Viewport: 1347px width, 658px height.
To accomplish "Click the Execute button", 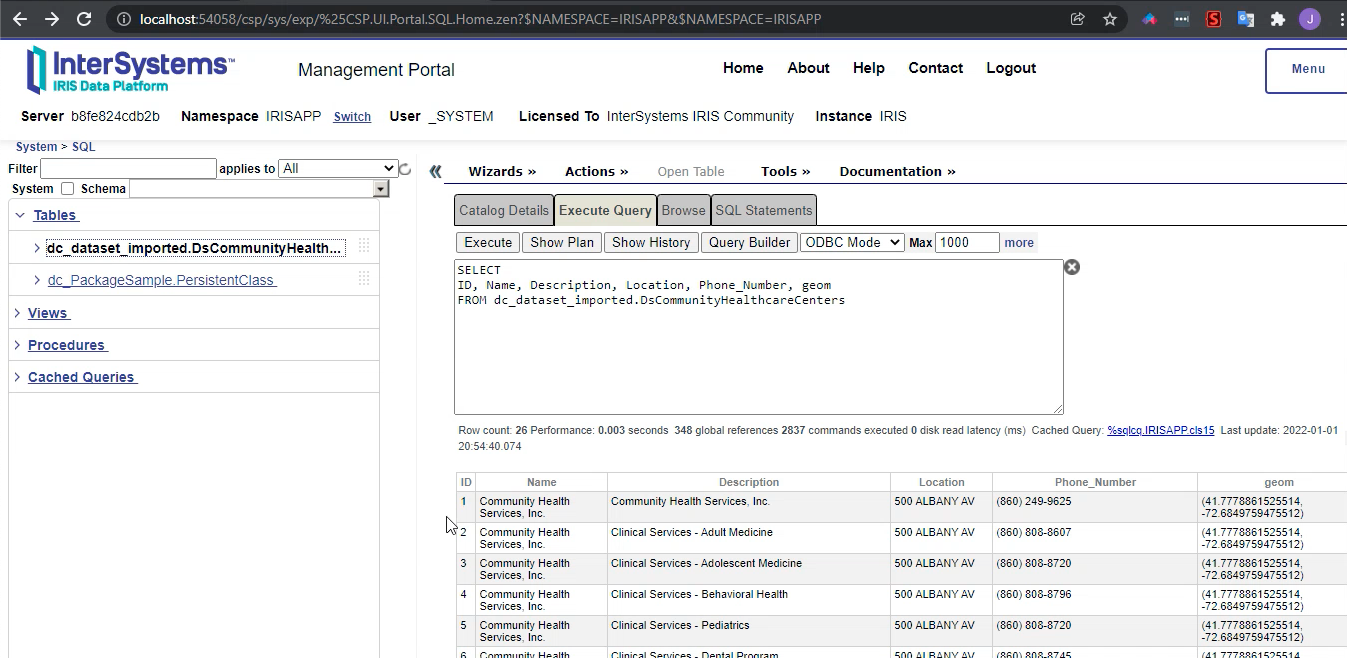I will coord(488,242).
